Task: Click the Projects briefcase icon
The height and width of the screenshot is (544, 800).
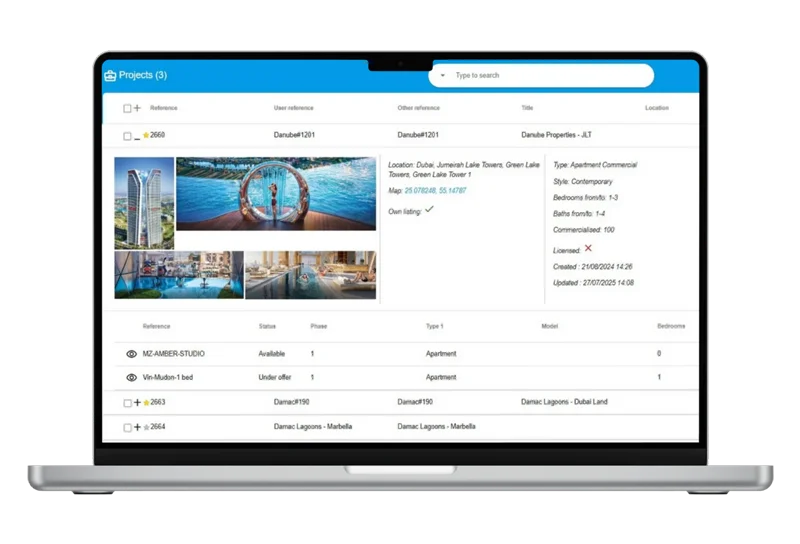Action: (x=110, y=75)
